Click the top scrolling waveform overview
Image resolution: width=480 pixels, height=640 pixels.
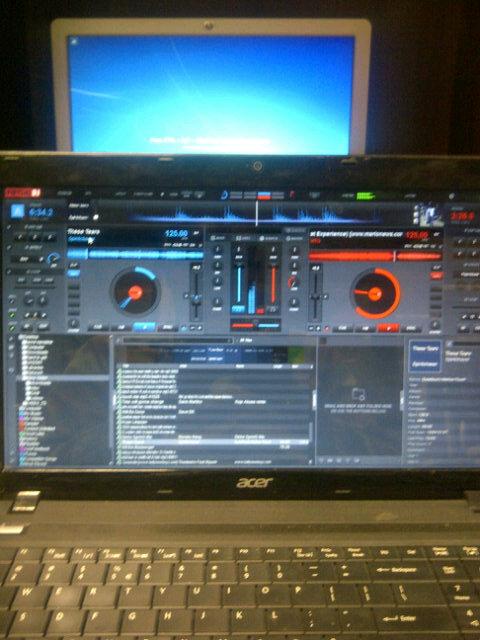[x=257, y=213]
